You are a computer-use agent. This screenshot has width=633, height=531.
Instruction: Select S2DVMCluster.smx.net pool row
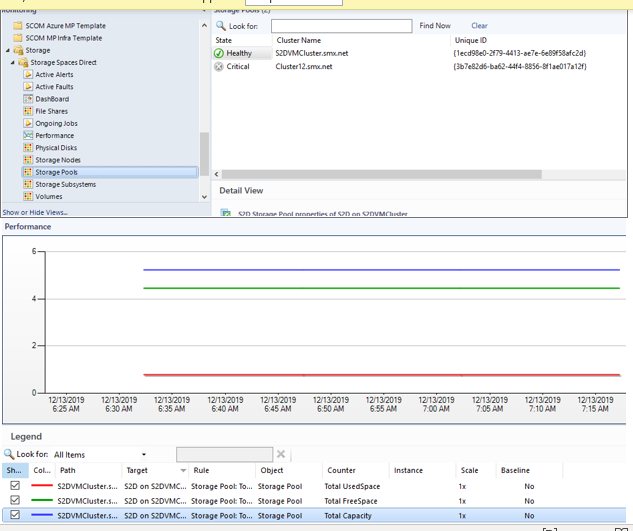pyautogui.click(x=419, y=53)
